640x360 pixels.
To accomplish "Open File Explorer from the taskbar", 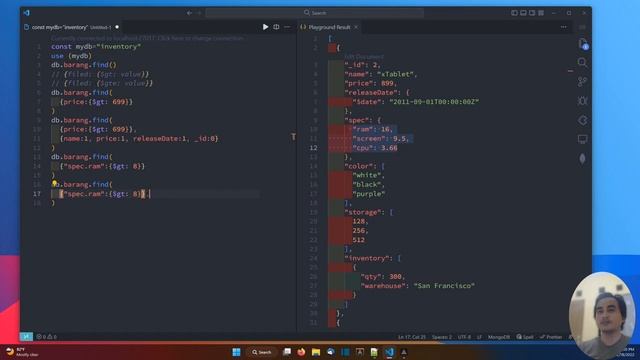I will pos(316,352).
